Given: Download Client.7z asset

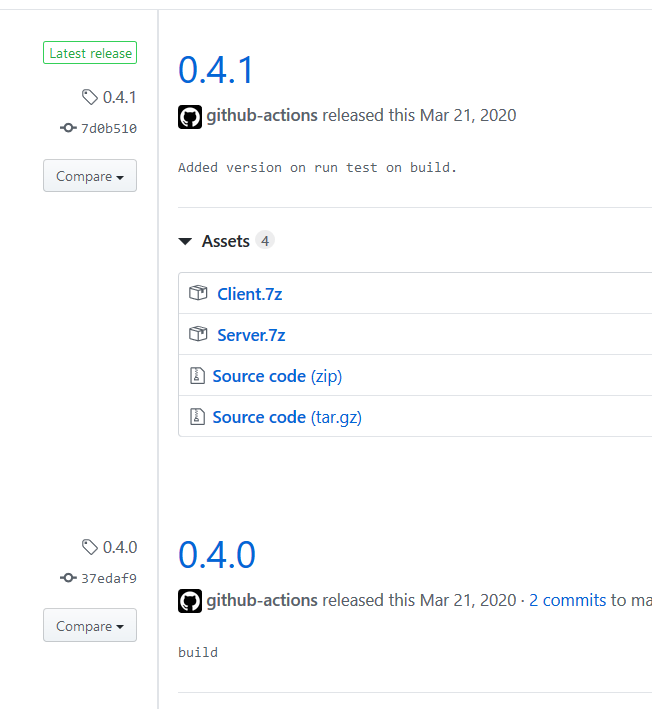Looking at the screenshot, I should pyautogui.click(x=250, y=294).
